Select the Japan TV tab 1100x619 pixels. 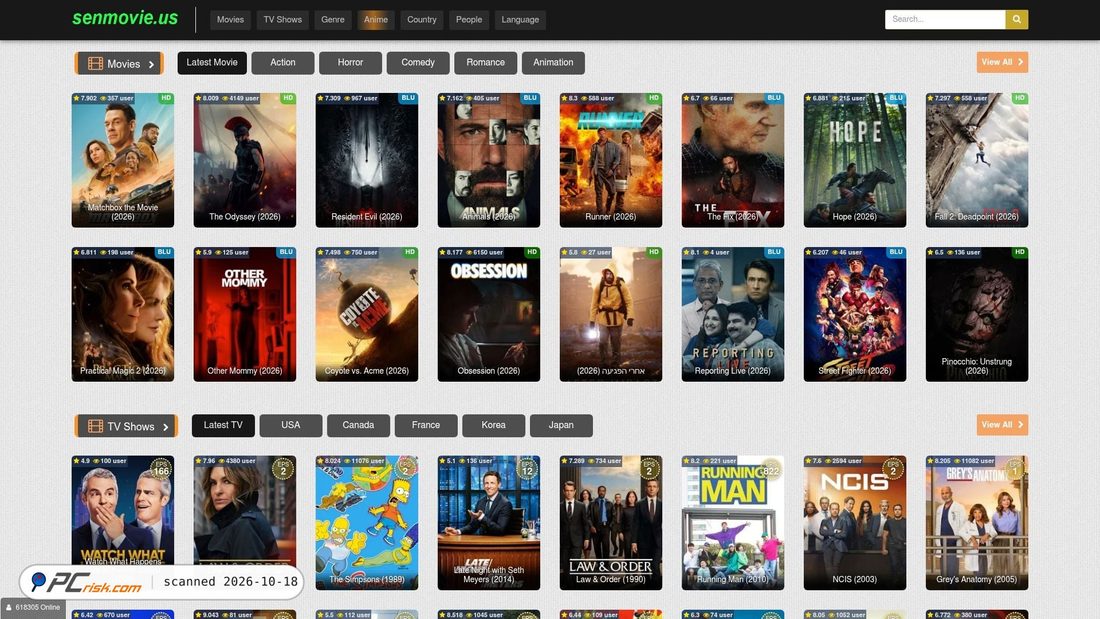[561, 425]
